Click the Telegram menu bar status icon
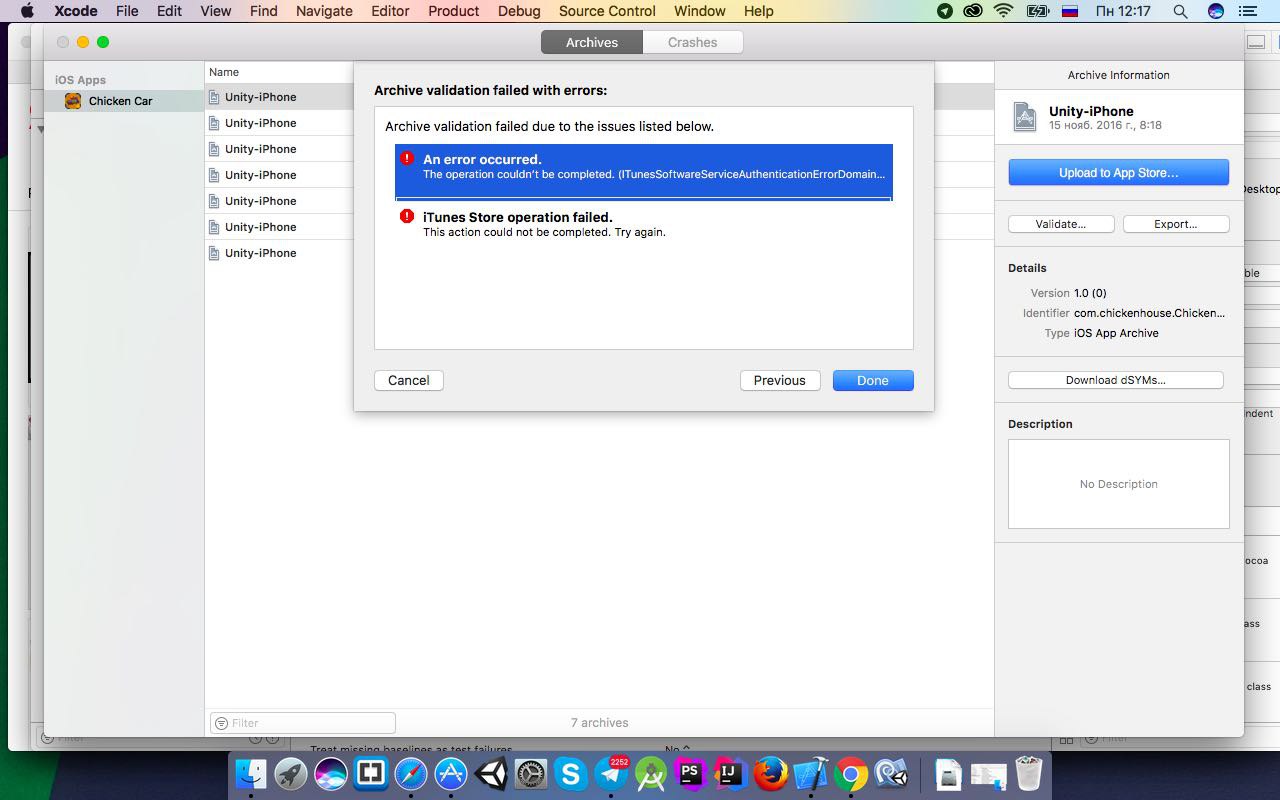The height and width of the screenshot is (800, 1280). (945, 11)
